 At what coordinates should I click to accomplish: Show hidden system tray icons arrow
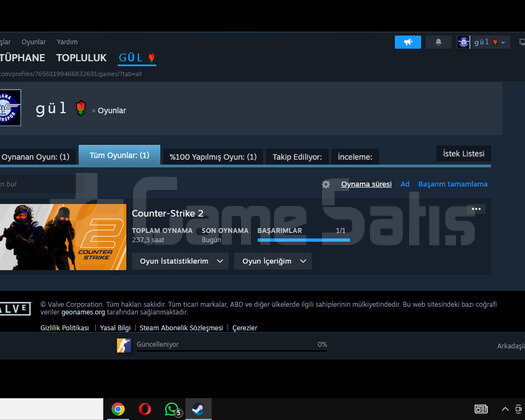point(505,409)
